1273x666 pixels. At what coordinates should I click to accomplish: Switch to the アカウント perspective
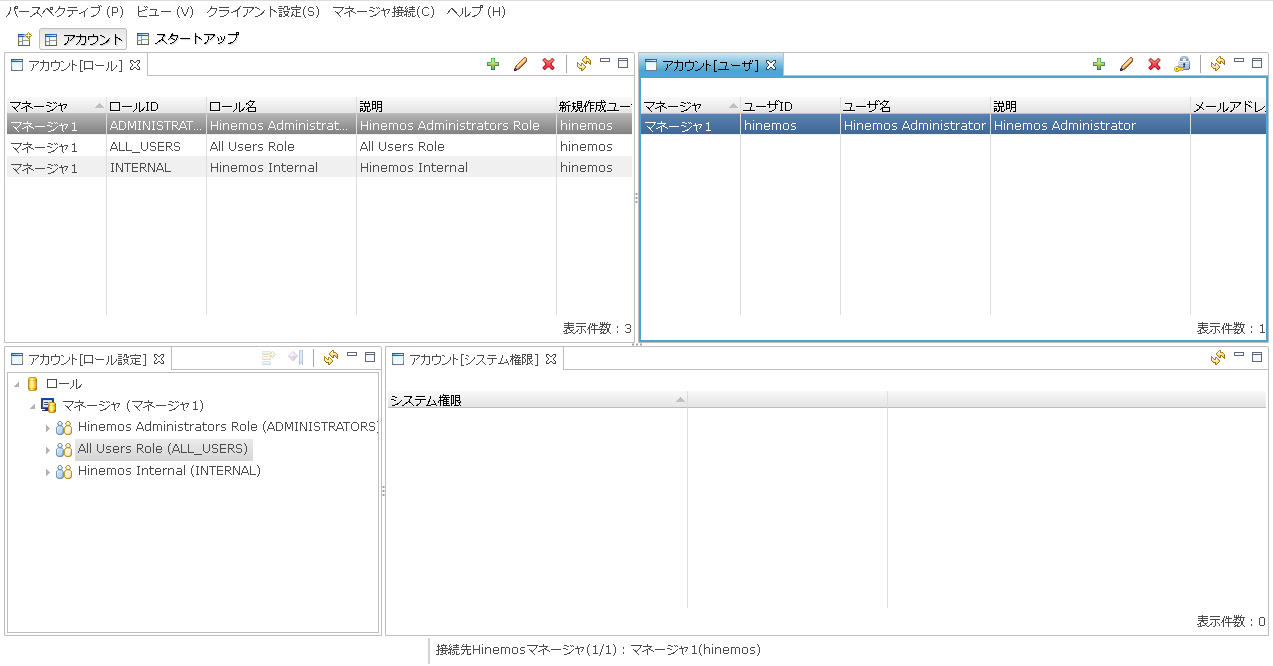click(x=84, y=39)
